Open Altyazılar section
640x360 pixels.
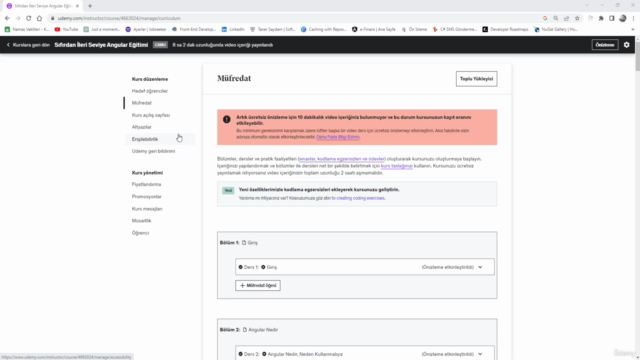[142, 127]
